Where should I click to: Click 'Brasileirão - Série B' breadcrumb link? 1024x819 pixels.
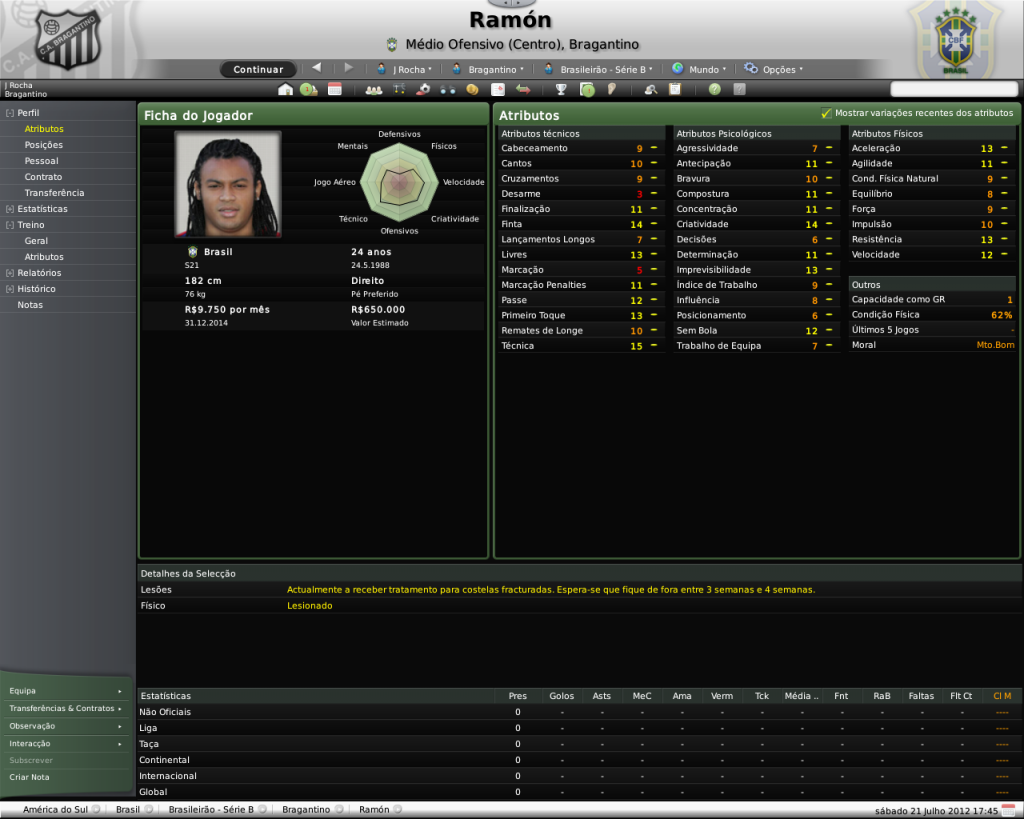211,809
